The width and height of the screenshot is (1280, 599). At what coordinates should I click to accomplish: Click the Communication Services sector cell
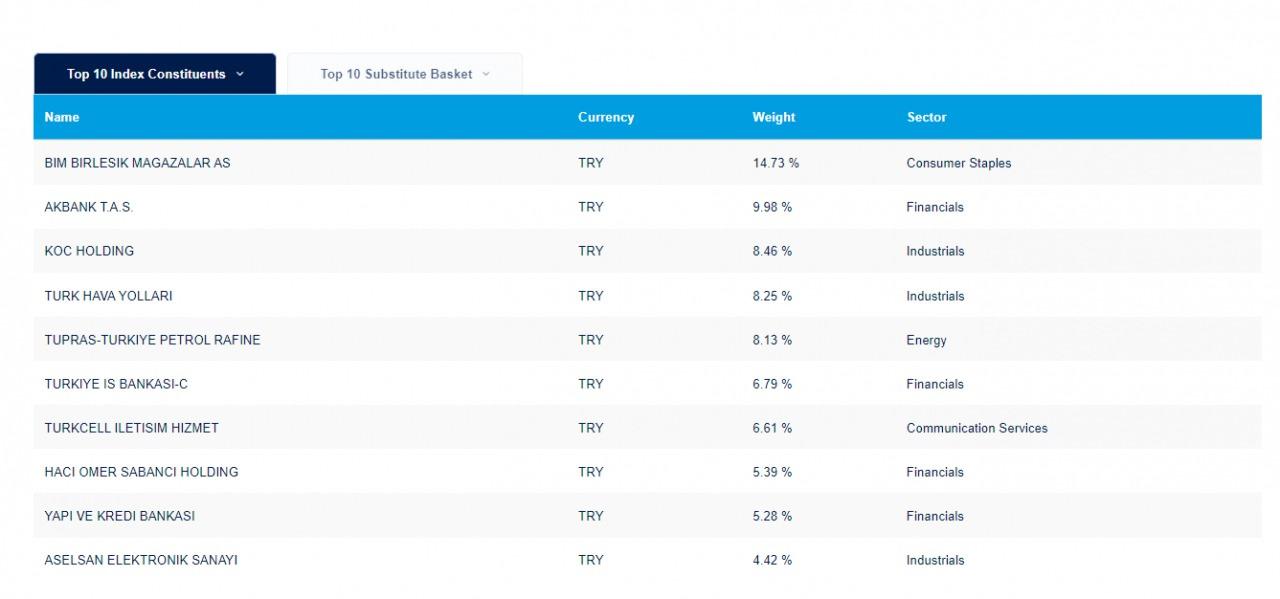(976, 428)
